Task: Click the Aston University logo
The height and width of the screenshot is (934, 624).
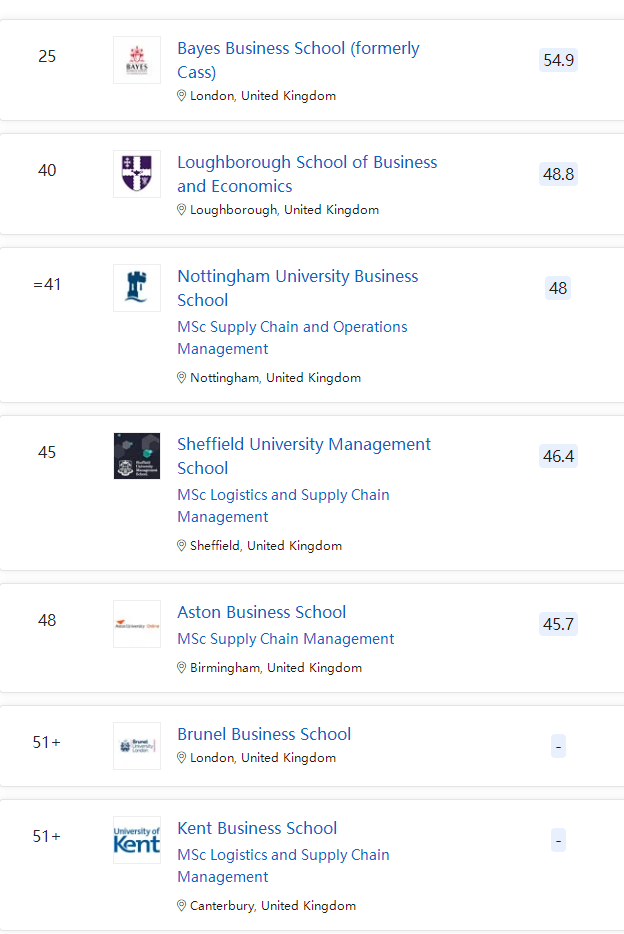Action: (137, 624)
